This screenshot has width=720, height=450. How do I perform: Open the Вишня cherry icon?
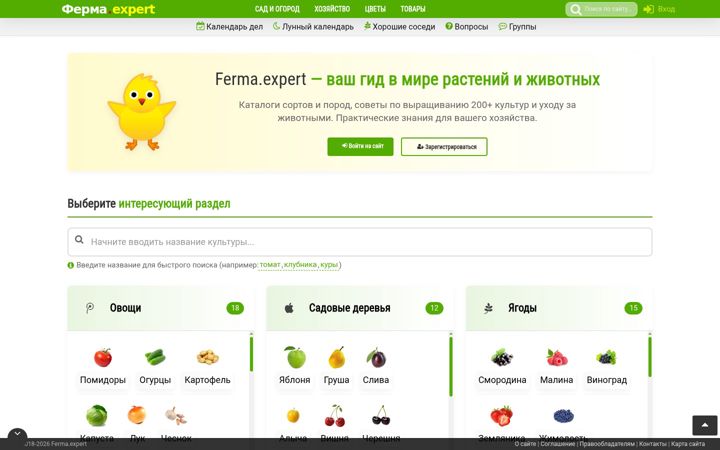(335, 416)
